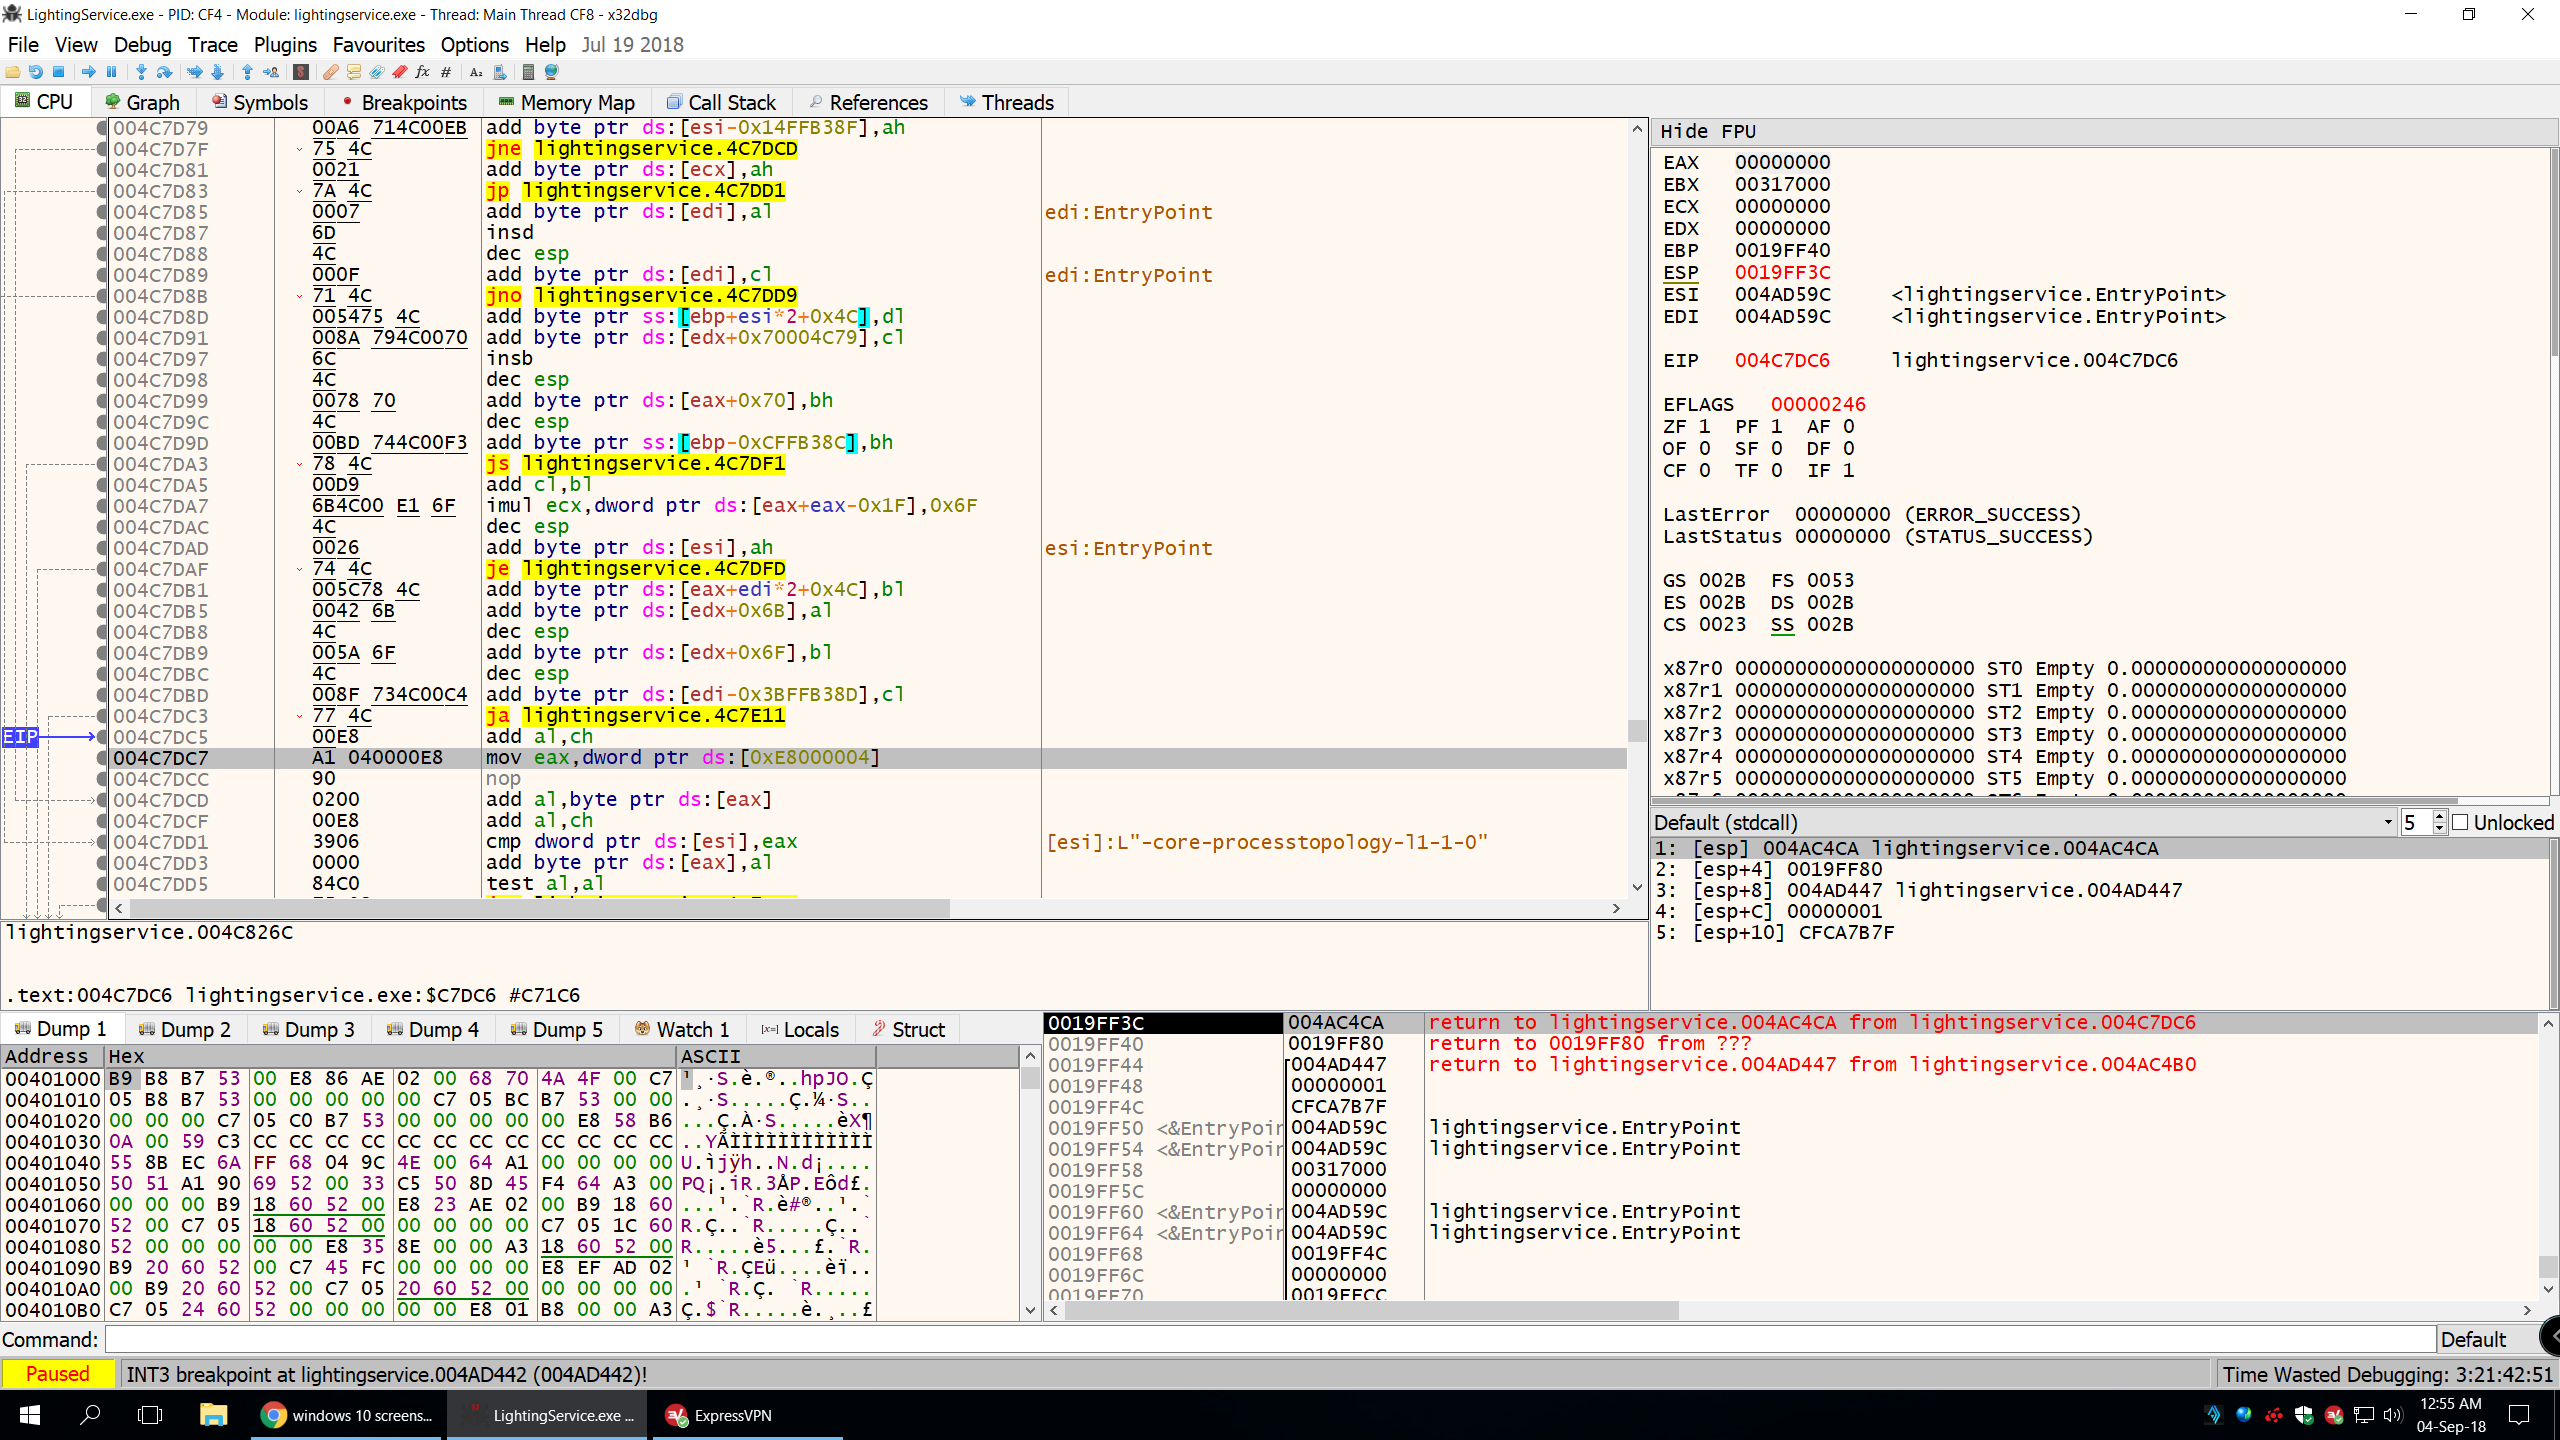Enable the Unlocked checkbox

2460,822
